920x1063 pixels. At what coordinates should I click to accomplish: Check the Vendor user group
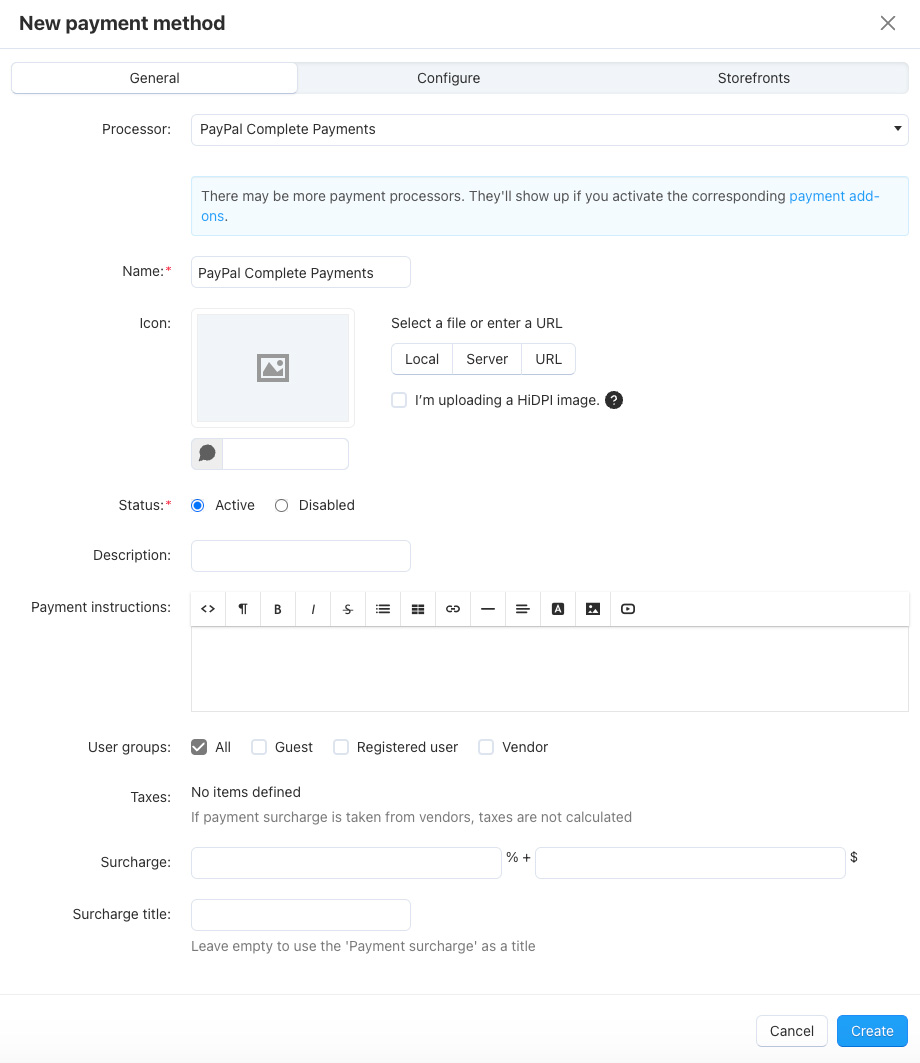coord(486,747)
